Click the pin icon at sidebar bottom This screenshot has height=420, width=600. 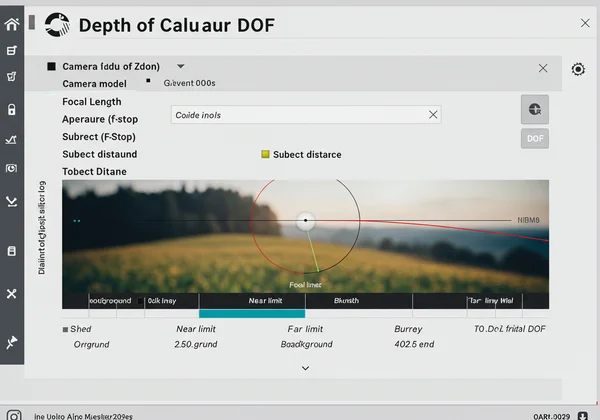pos(12,343)
